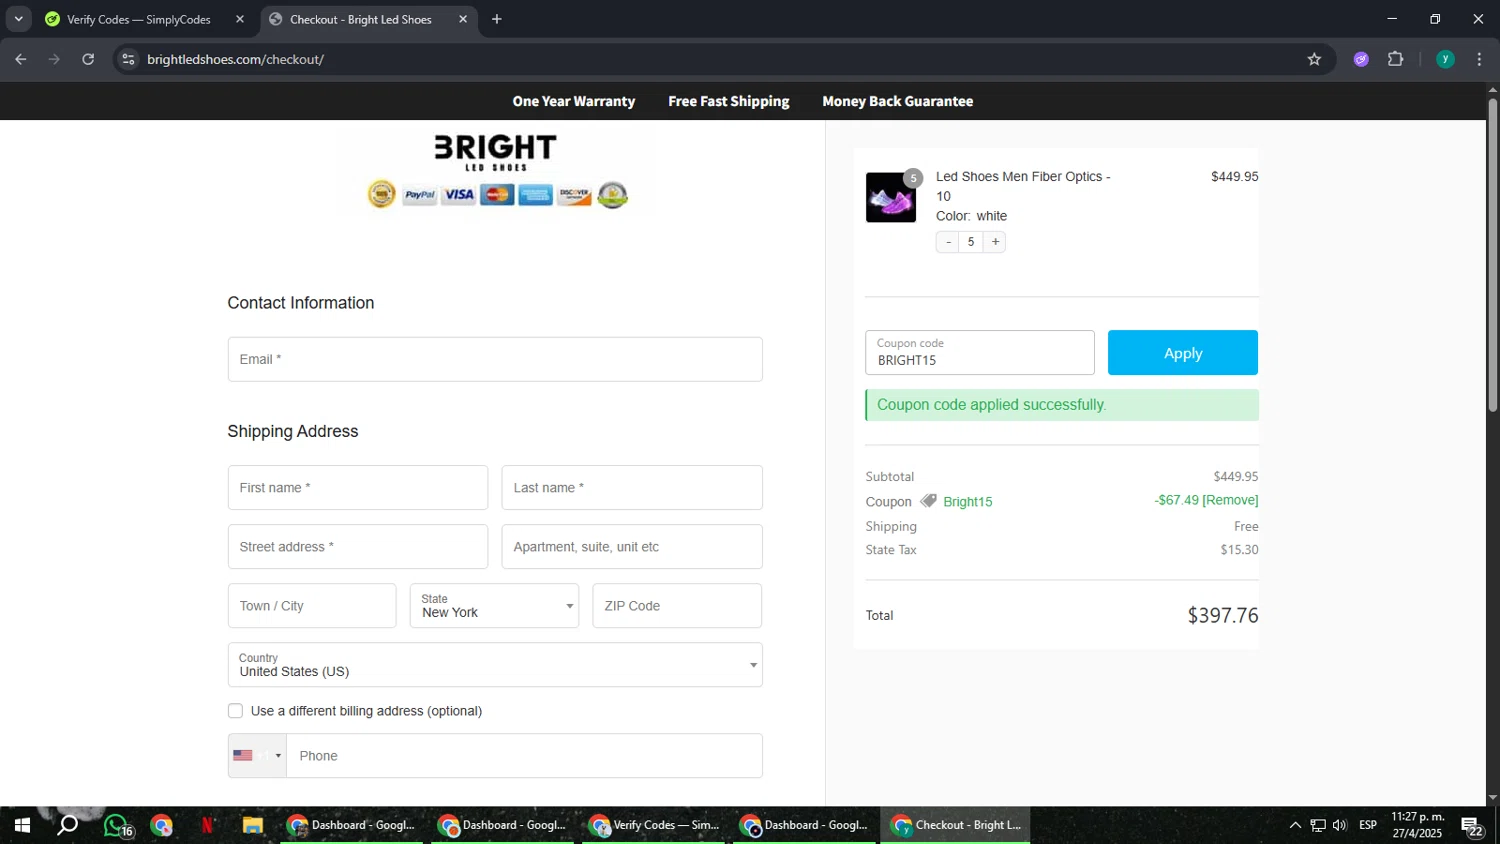Screen dimensions: 1500x844
Task: Open site information icon in address bar
Action: click(x=128, y=59)
